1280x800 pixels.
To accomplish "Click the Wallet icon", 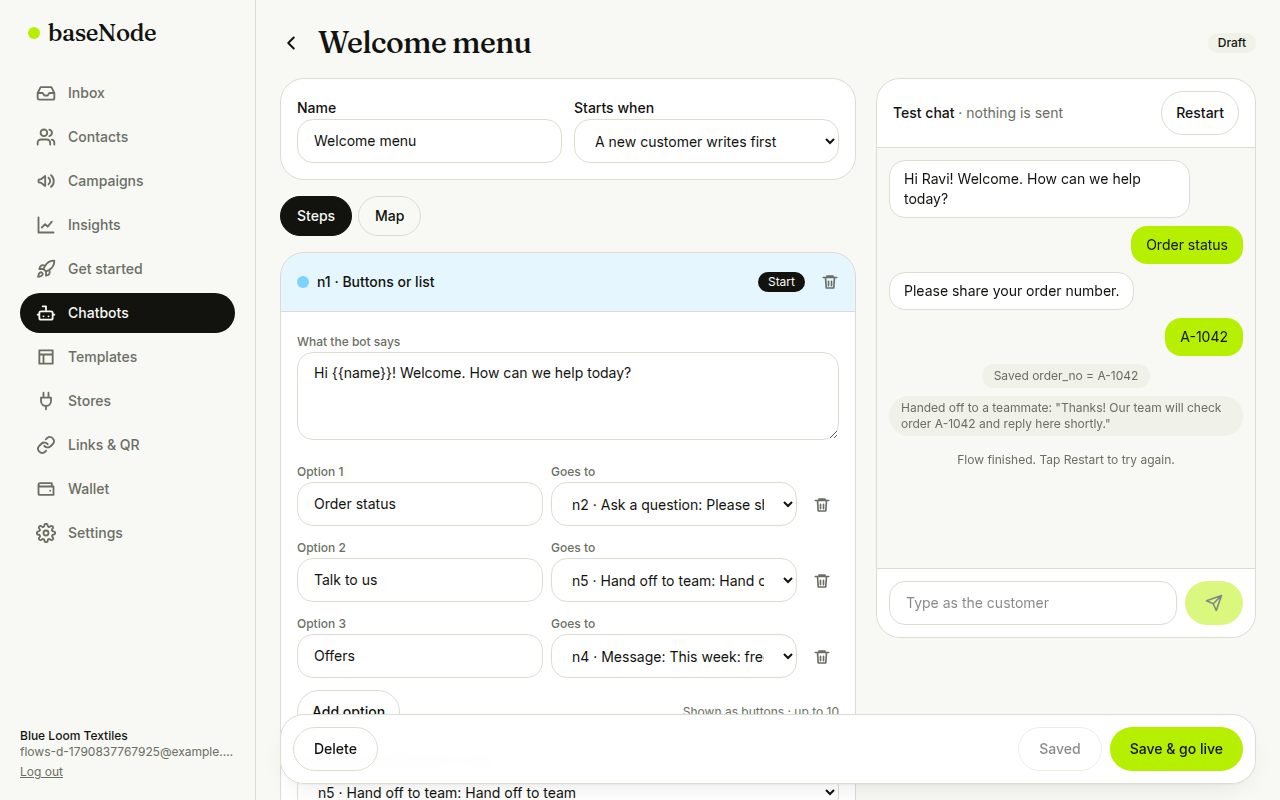I will coord(46,489).
